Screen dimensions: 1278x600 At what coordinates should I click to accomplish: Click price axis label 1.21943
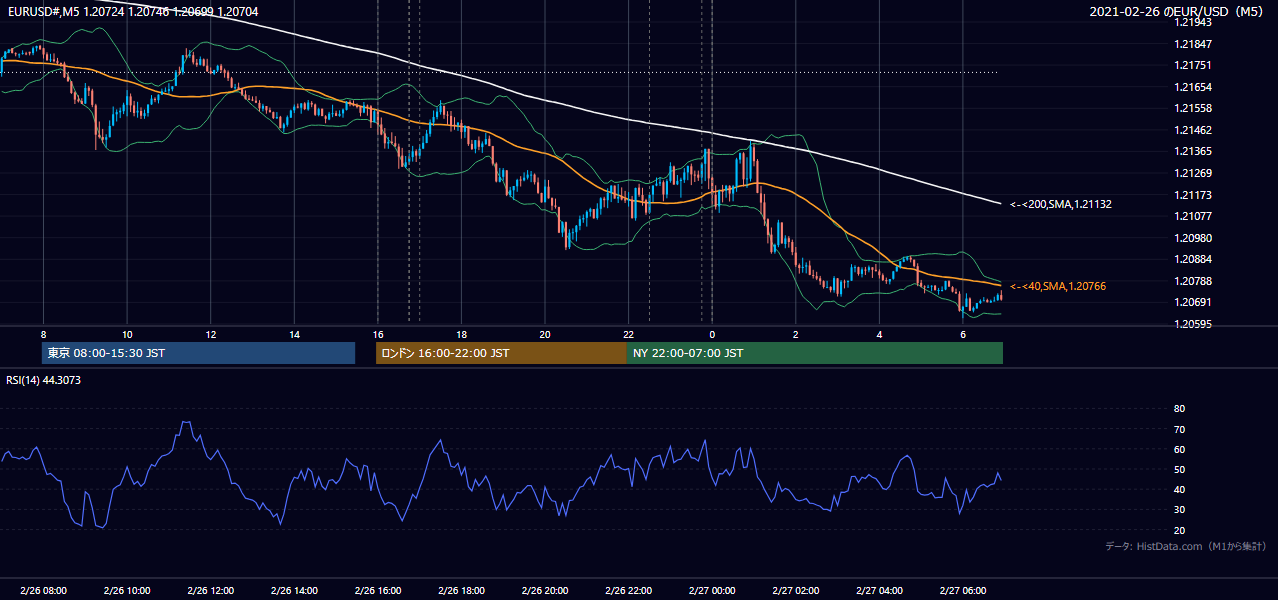pyautogui.click(x=1193, y=22)
